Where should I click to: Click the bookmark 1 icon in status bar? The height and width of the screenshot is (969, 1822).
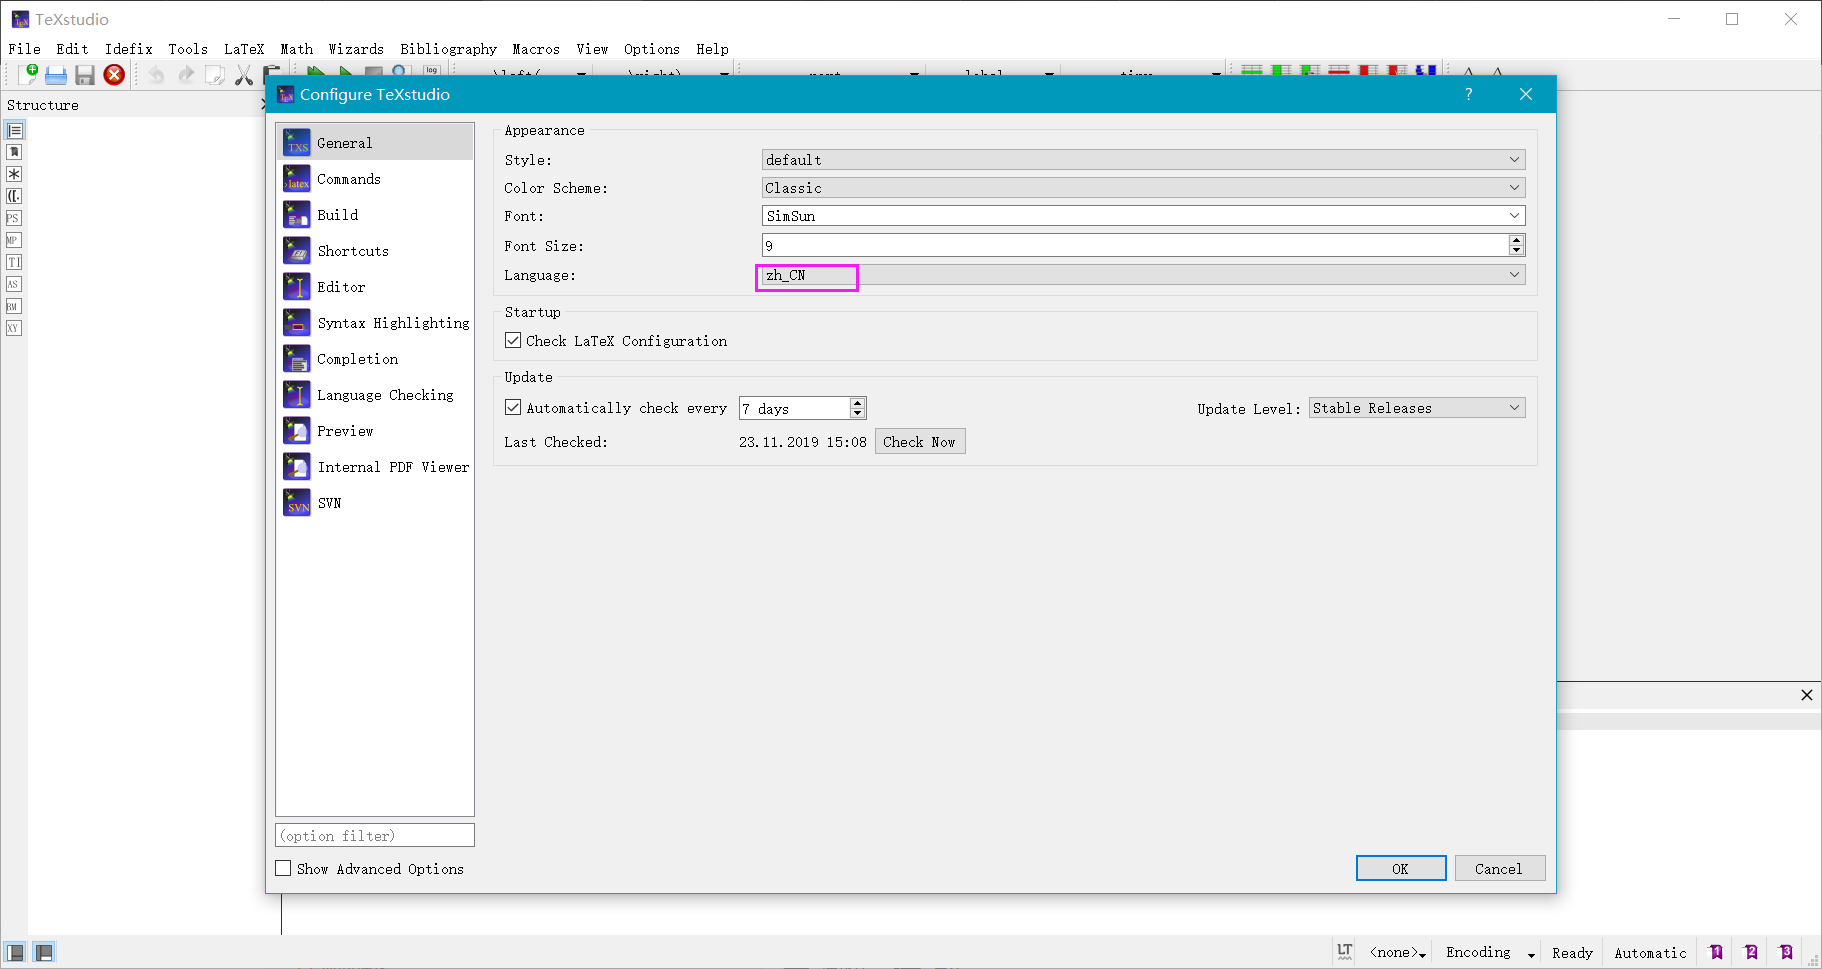(1716, 952)
